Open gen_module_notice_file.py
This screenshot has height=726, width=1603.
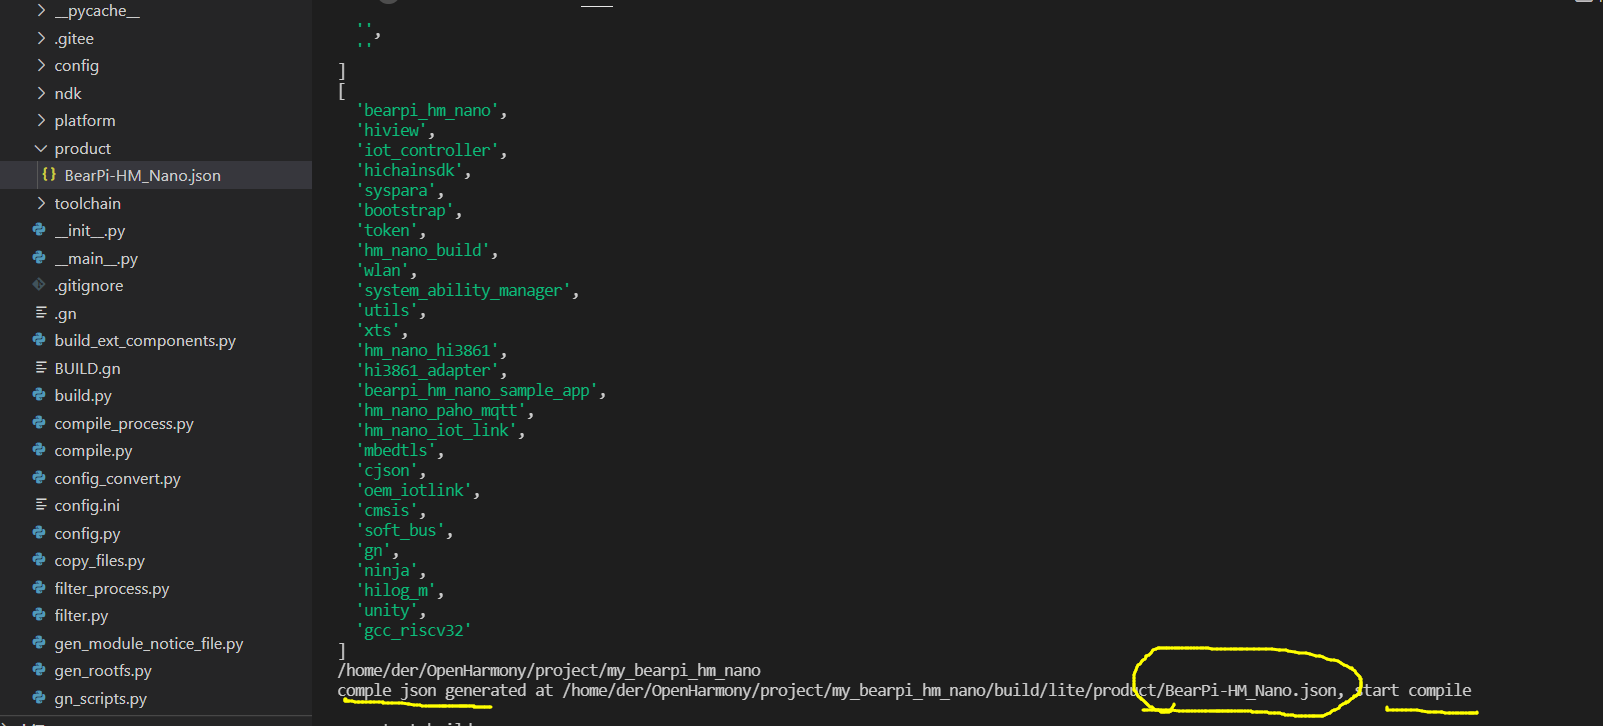coord(149,644)
